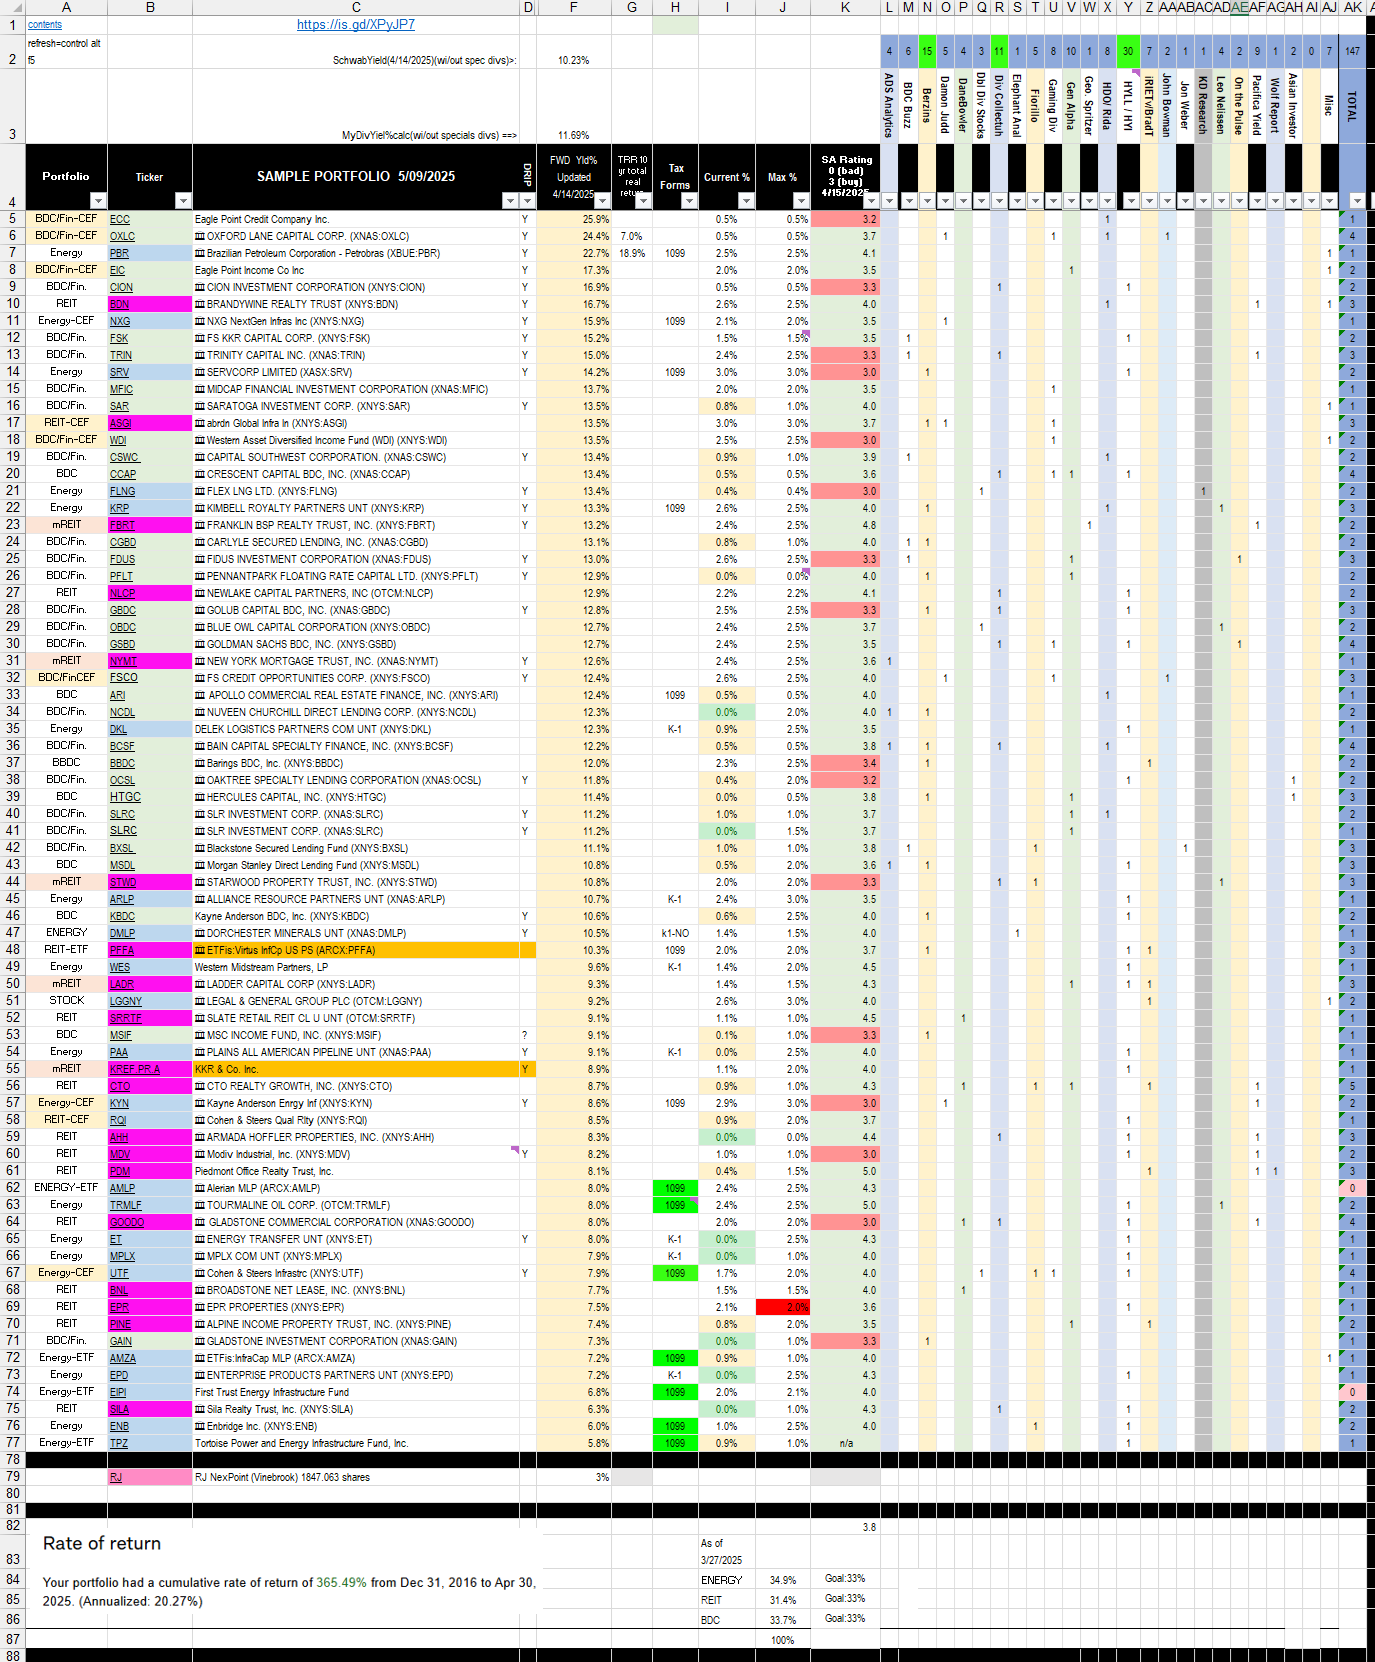This screenshot has height=1662, width=1375.
Task: Open the Tax Forms filter dropdown
Action: [x=689, y=201]
